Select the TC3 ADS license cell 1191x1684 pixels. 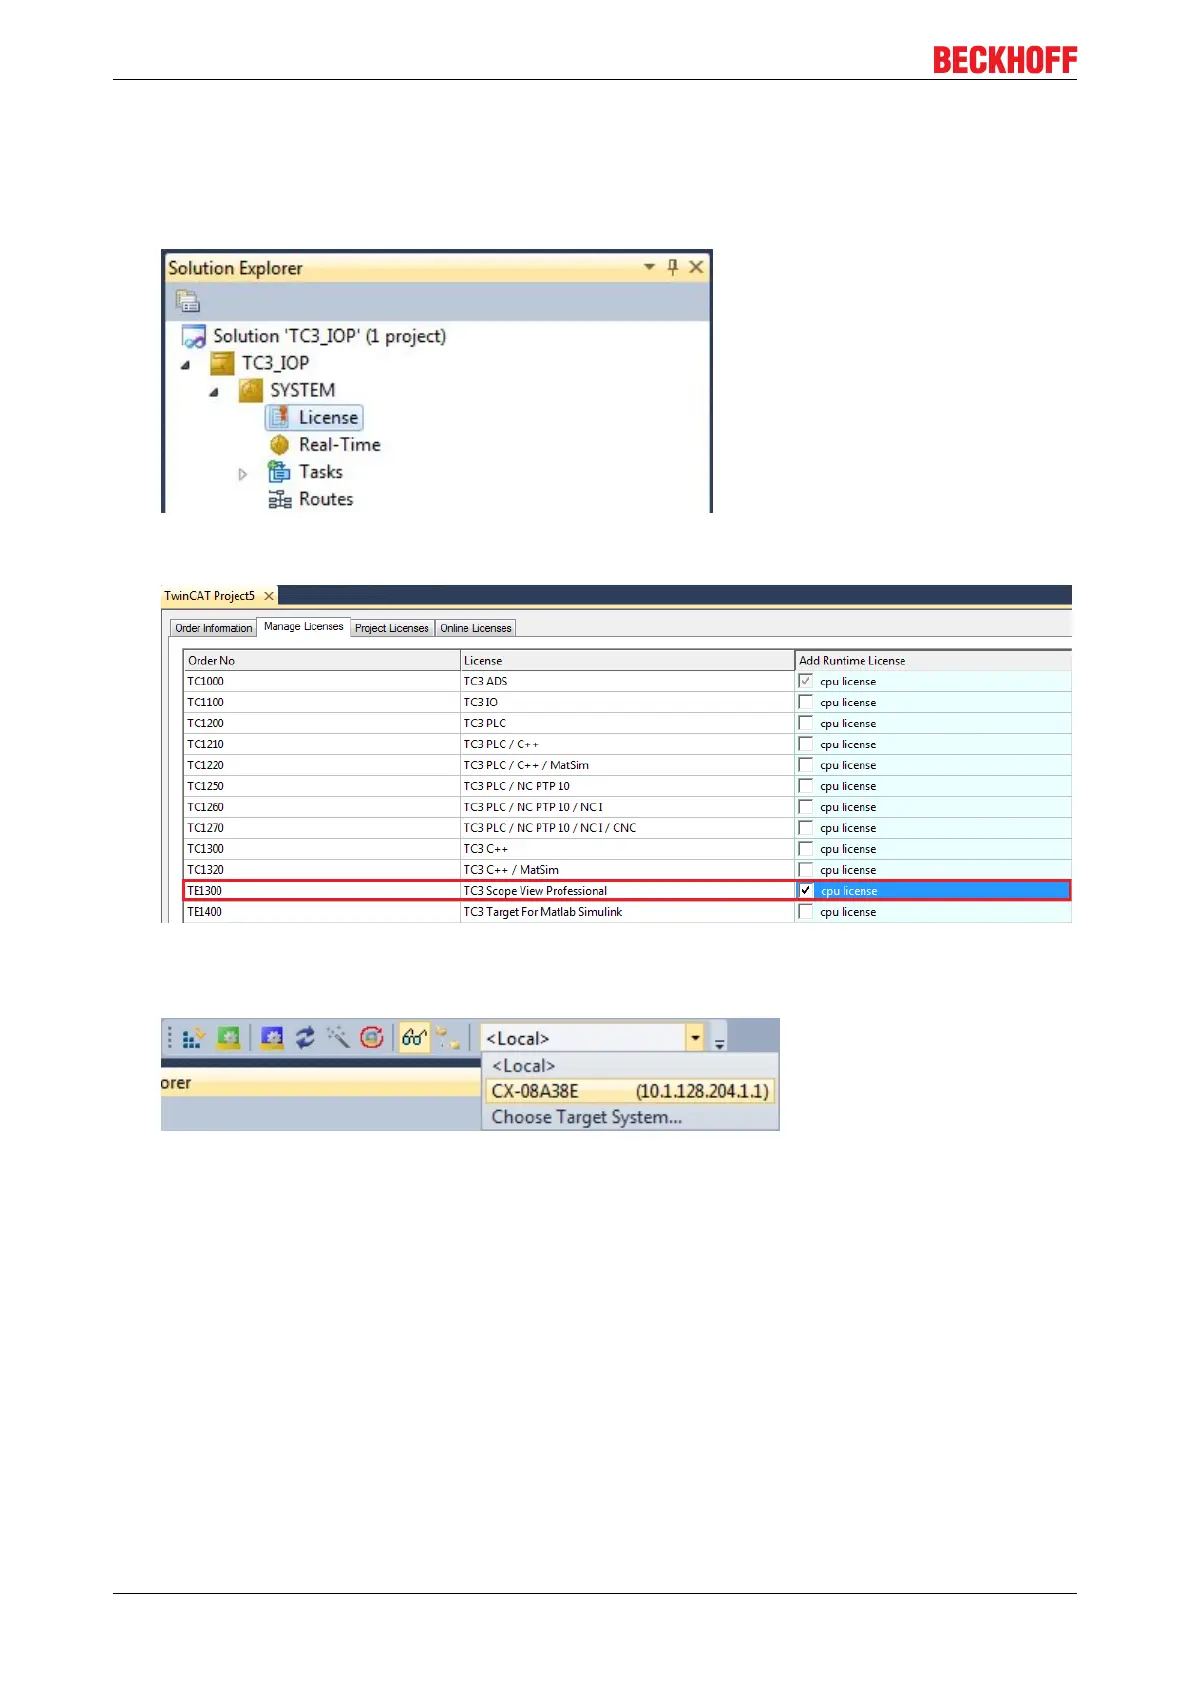627,681
